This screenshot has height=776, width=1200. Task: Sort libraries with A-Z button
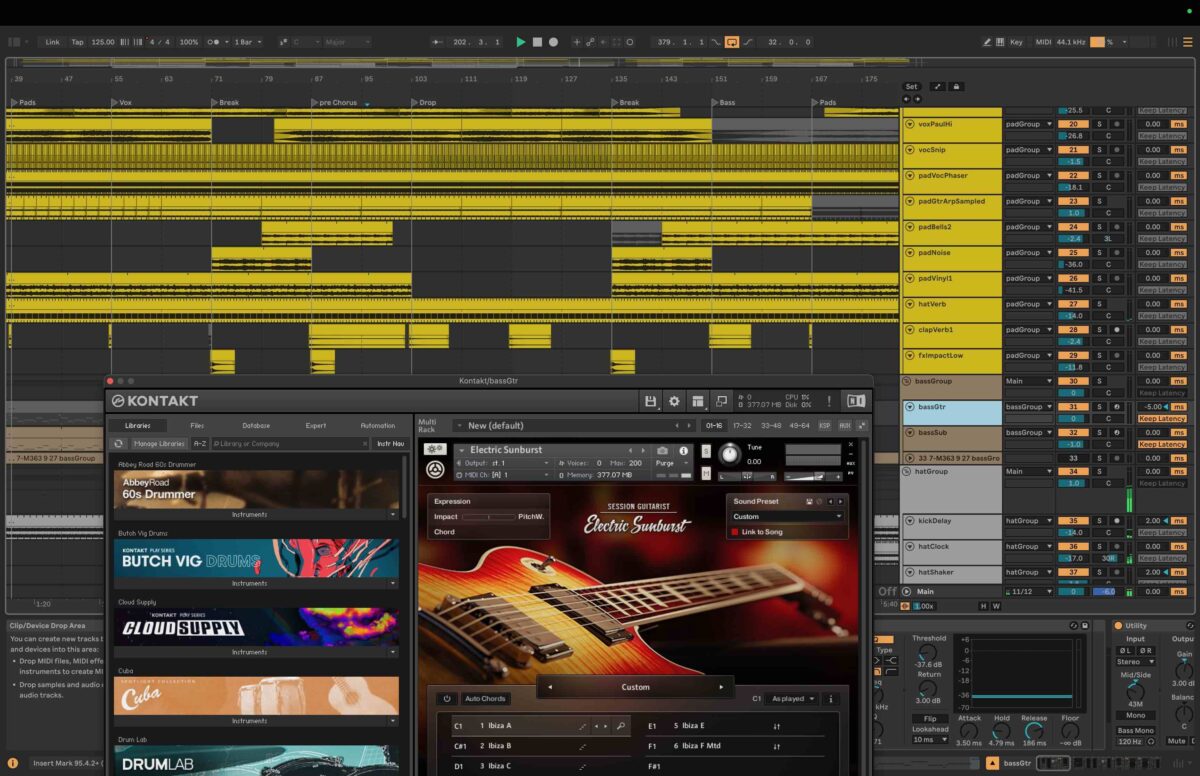(x=200, y=443)
